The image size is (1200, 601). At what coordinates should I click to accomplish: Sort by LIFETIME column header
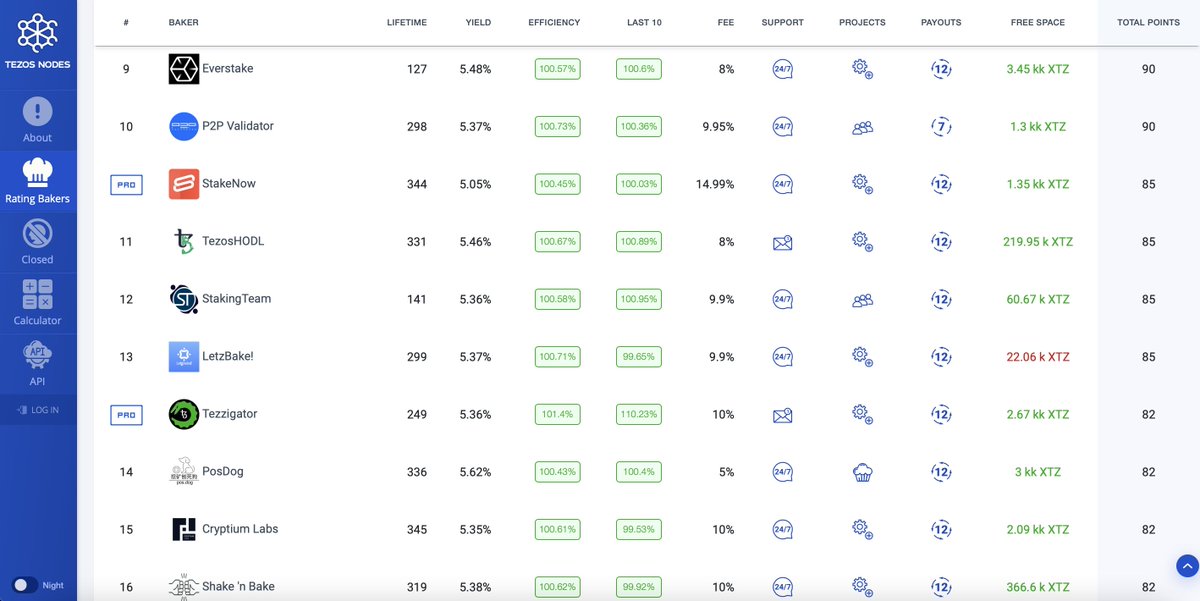point(407,22)
